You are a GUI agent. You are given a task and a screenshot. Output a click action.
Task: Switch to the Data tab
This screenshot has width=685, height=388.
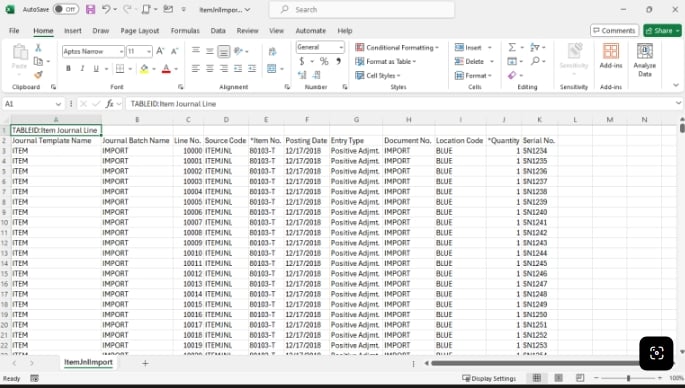coord(218,31)
